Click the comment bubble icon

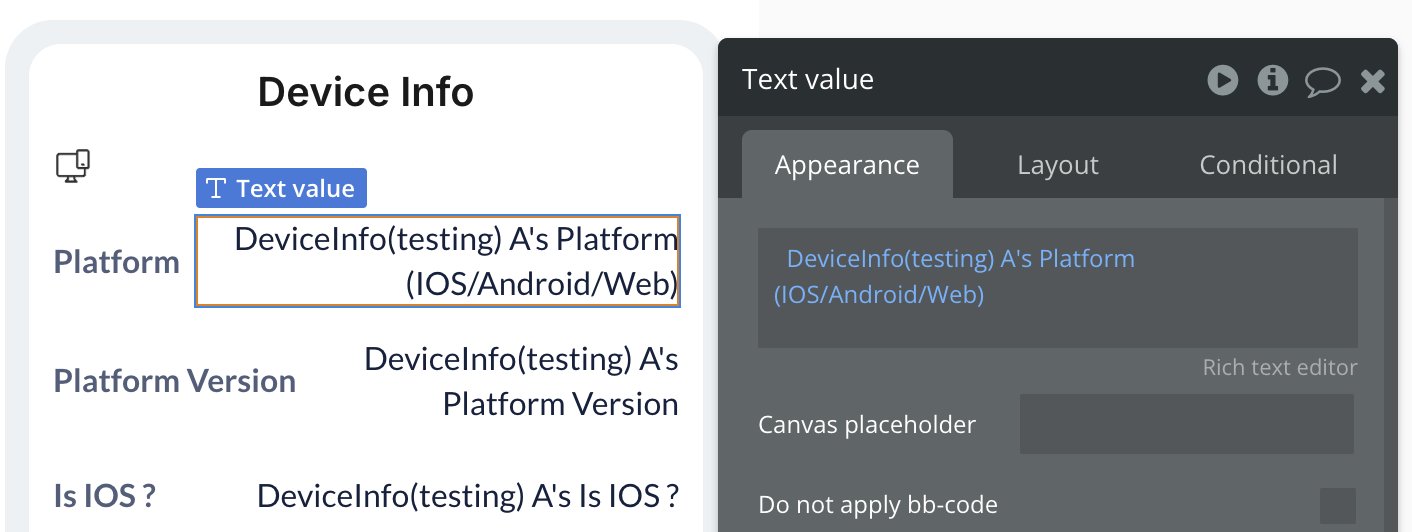click(x=1322, y=81)
